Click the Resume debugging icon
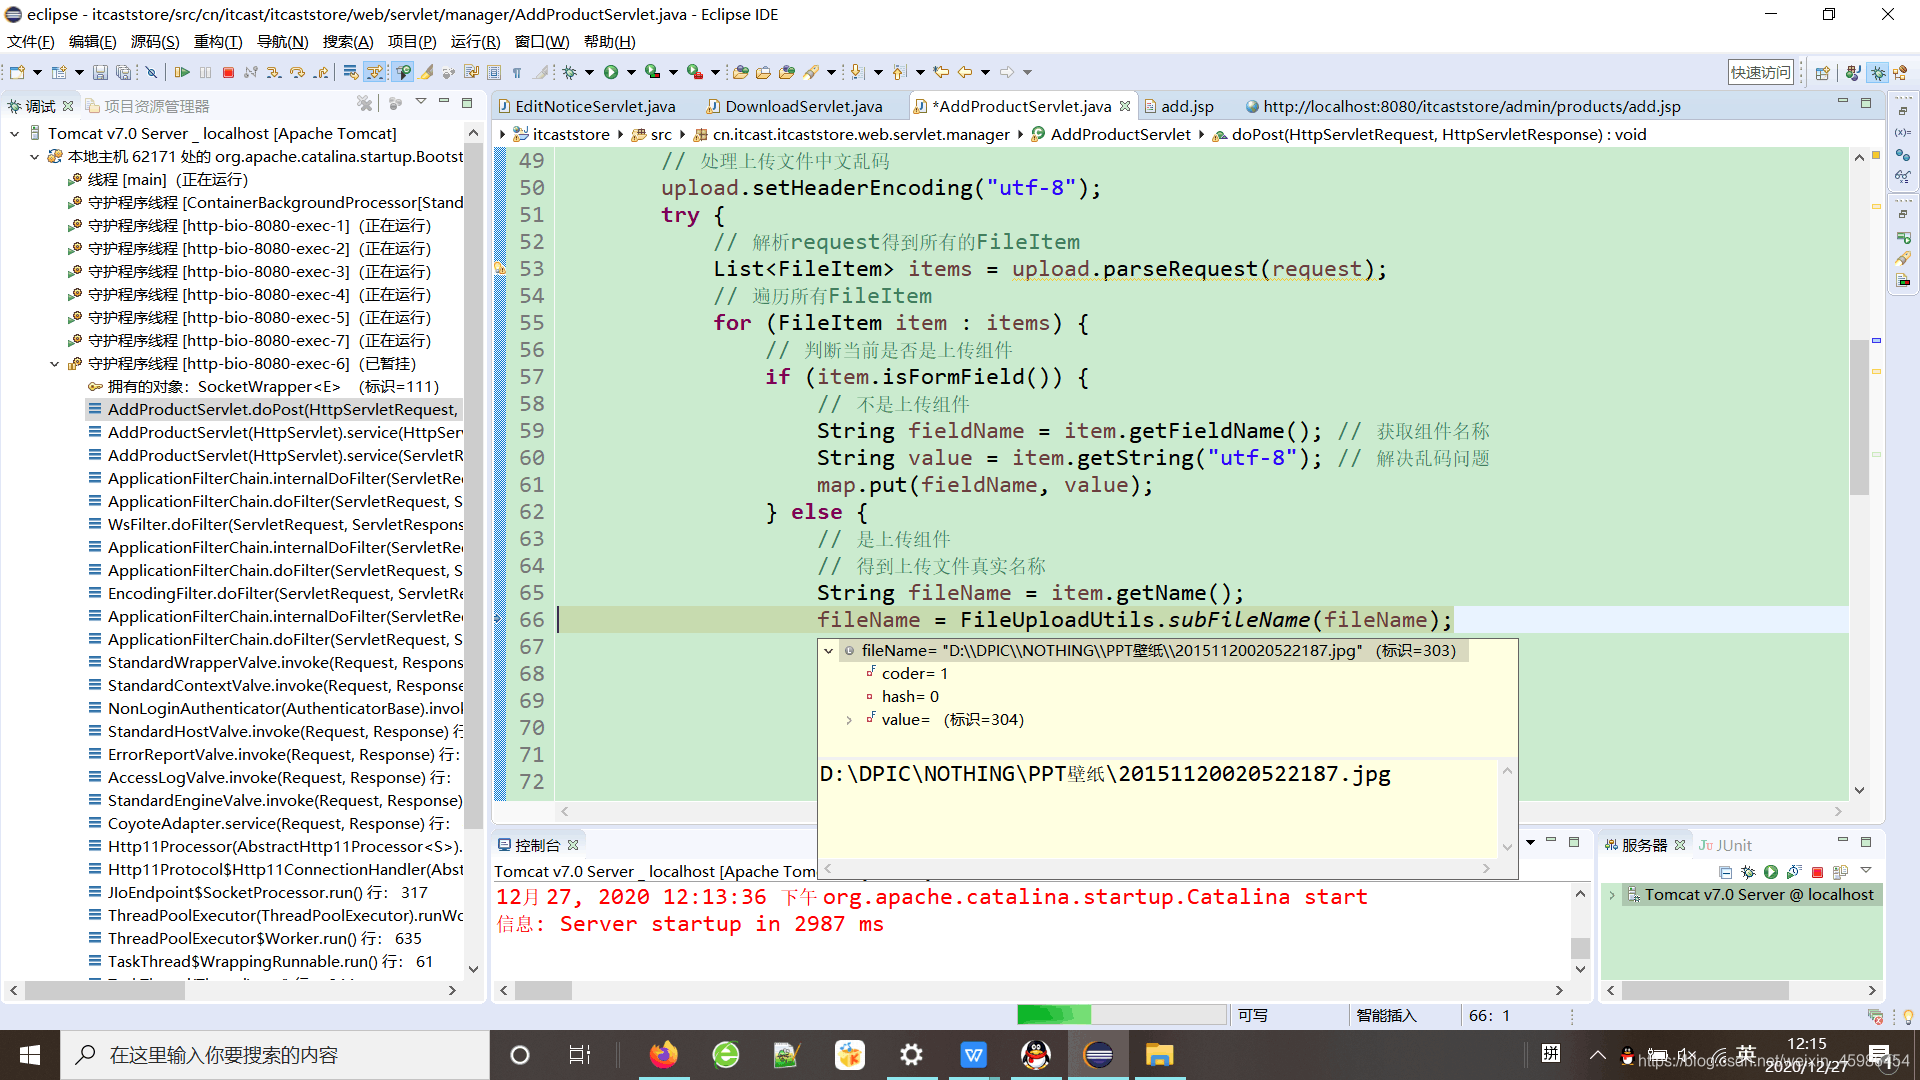The width and height of the screenshot is (1920, 1080). [182, 72]
